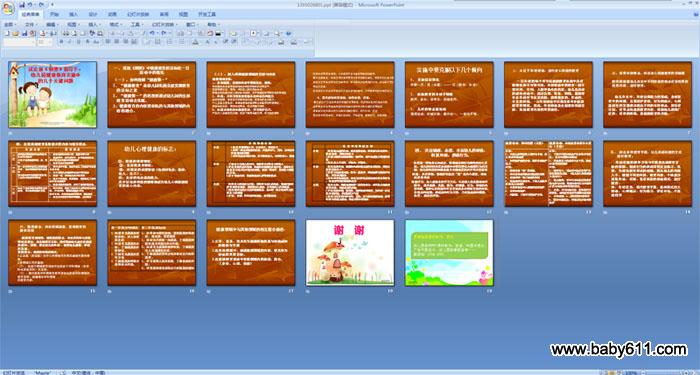The image size is (700, 375).
Task: Select slide 5 titled 实施中要克服以下几个倾向
Action: [449, 95]
